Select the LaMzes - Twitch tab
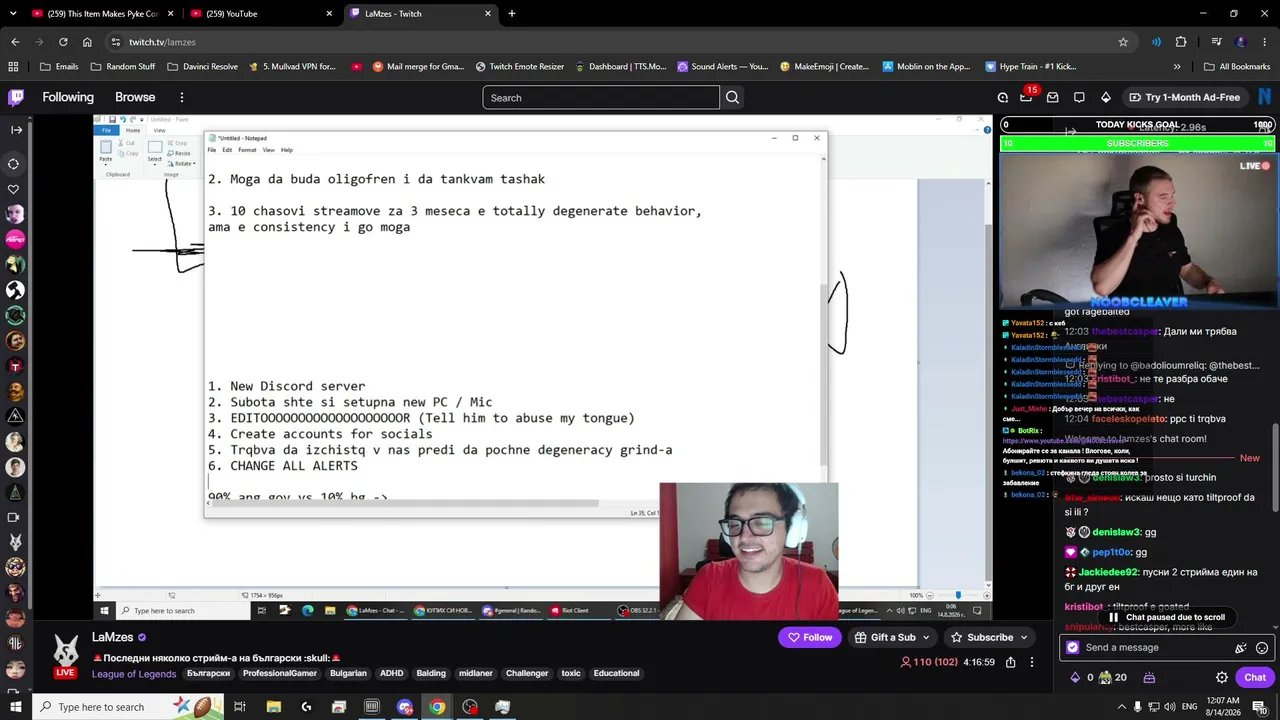The width and height of the screenshot is (1280, 720). pos(421,14)
